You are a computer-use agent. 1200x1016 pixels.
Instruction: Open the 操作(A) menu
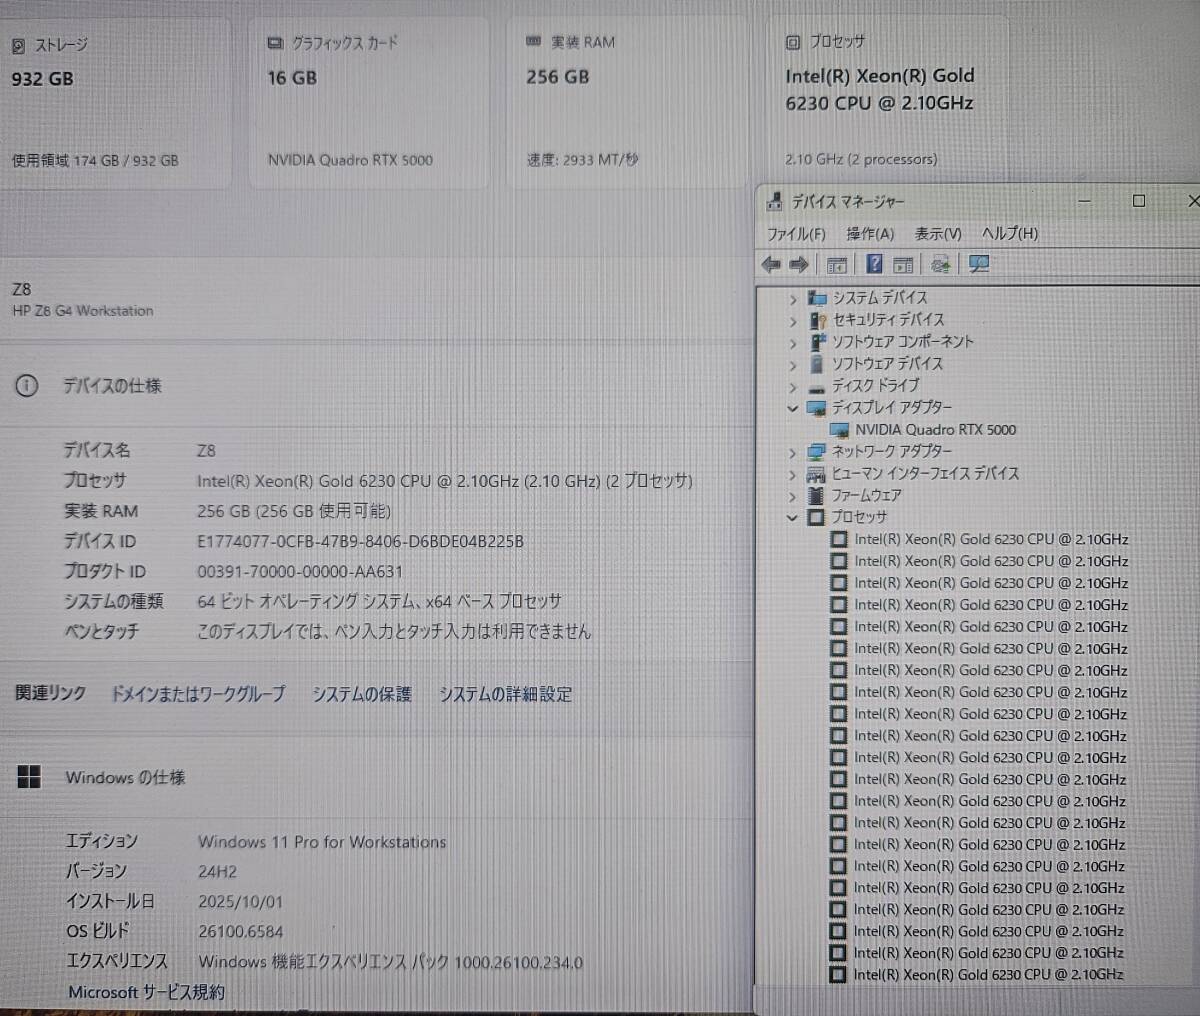[x=870, y=234]
